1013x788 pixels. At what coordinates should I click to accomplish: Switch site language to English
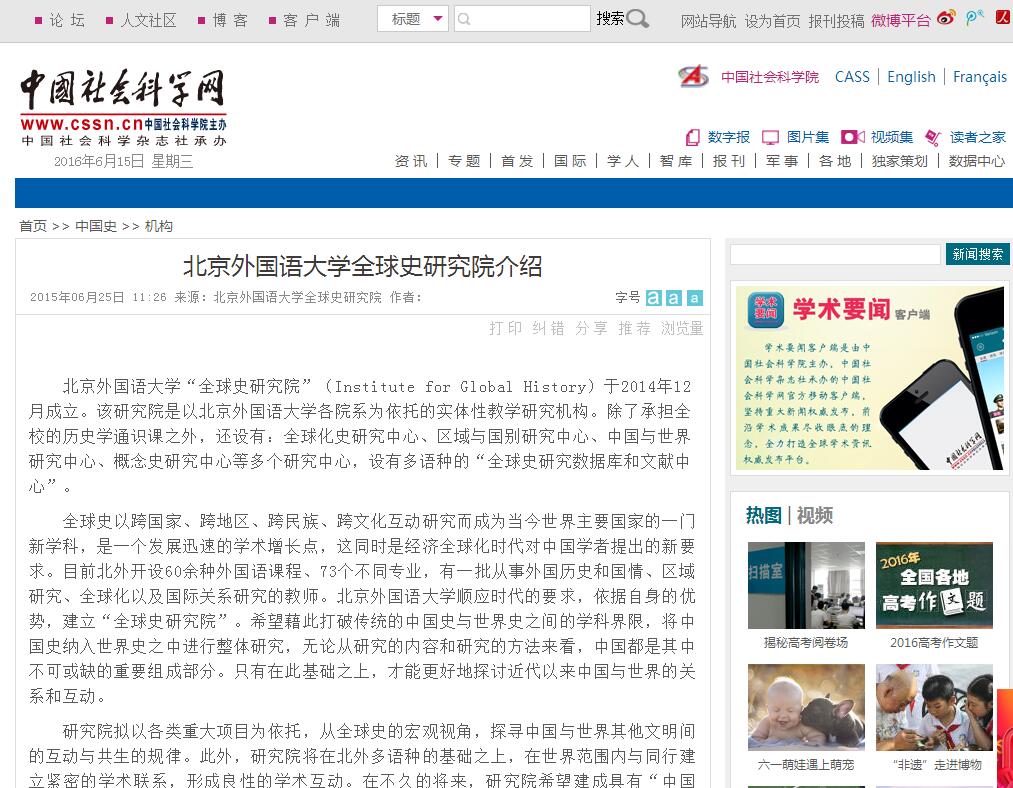point(911,77)
